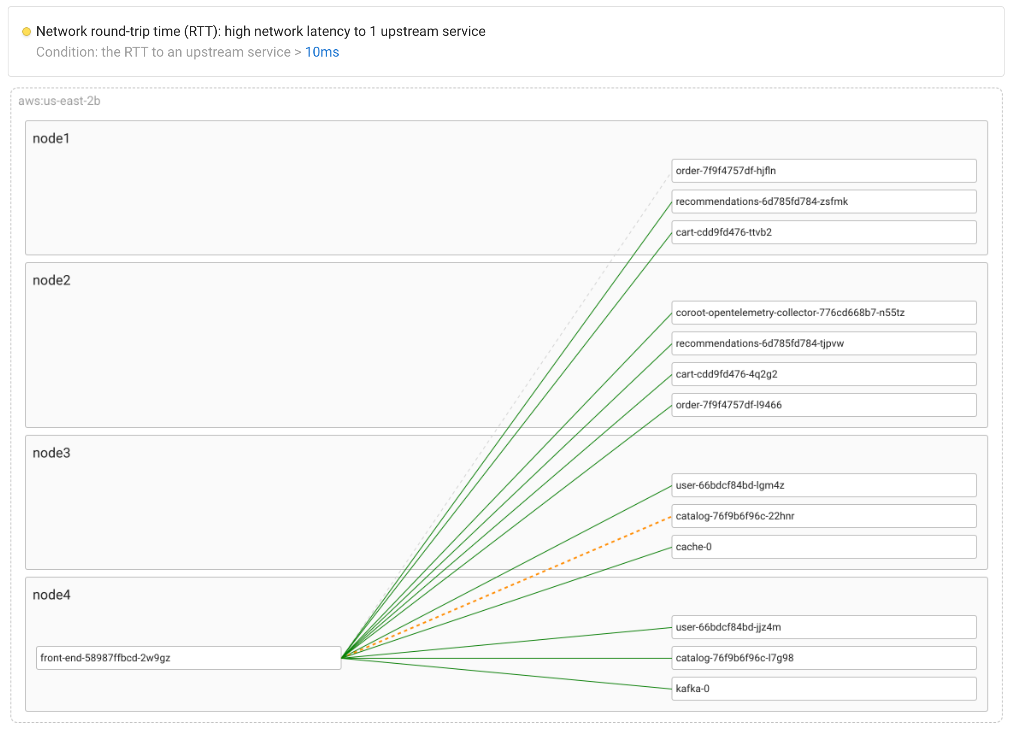
Task: Click the user-66bdcf84bd-lgm4z pod in node3
Action: [823, 484]
